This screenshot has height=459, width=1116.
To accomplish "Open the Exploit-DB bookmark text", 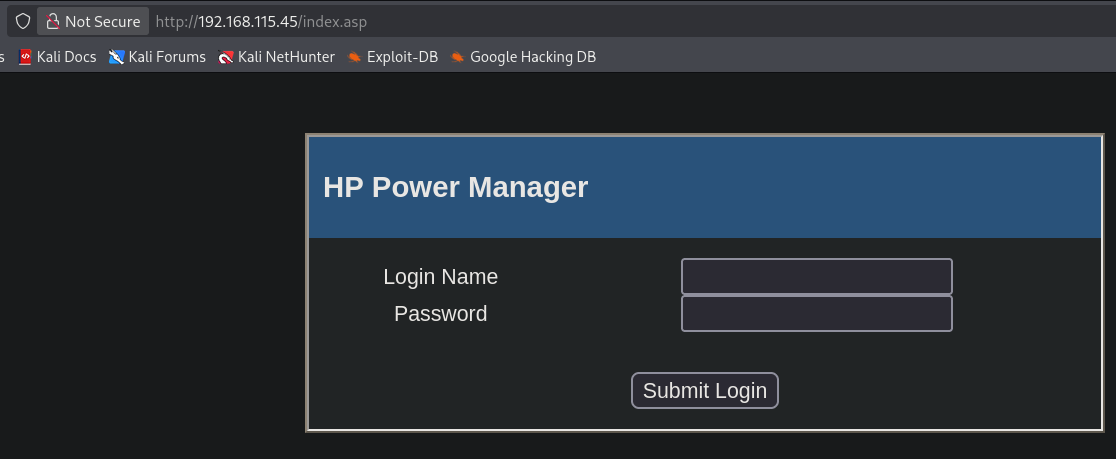I will [x=402, y=57].
